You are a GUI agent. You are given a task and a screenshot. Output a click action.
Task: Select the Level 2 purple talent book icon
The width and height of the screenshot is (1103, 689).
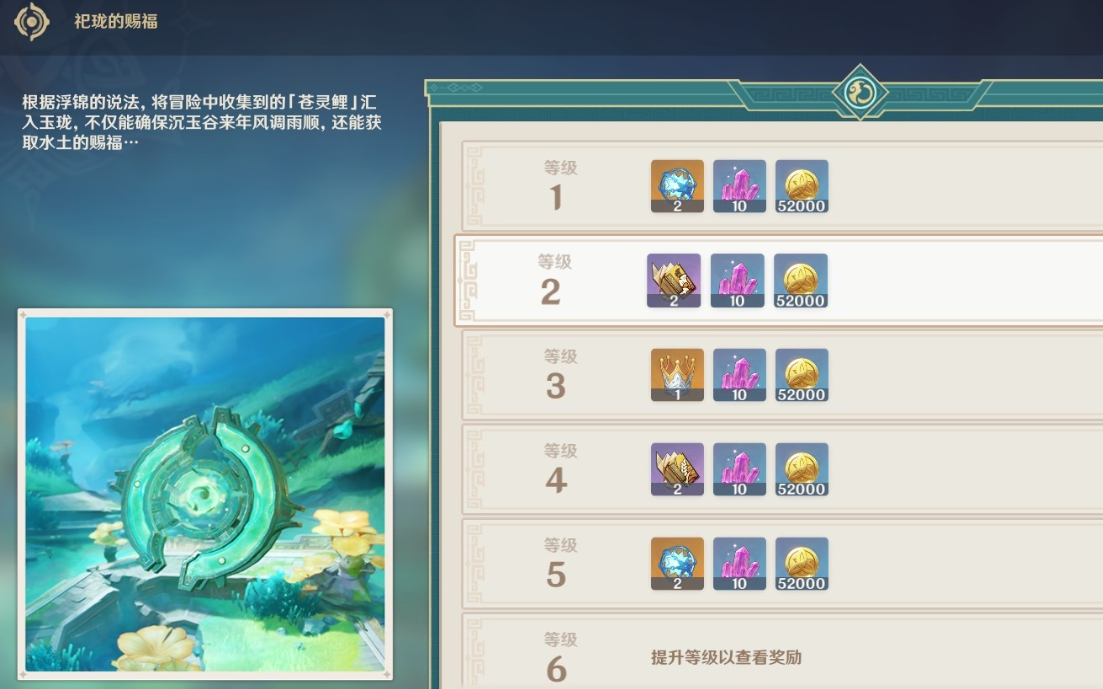pyautogui.click(x=673, y=280)
